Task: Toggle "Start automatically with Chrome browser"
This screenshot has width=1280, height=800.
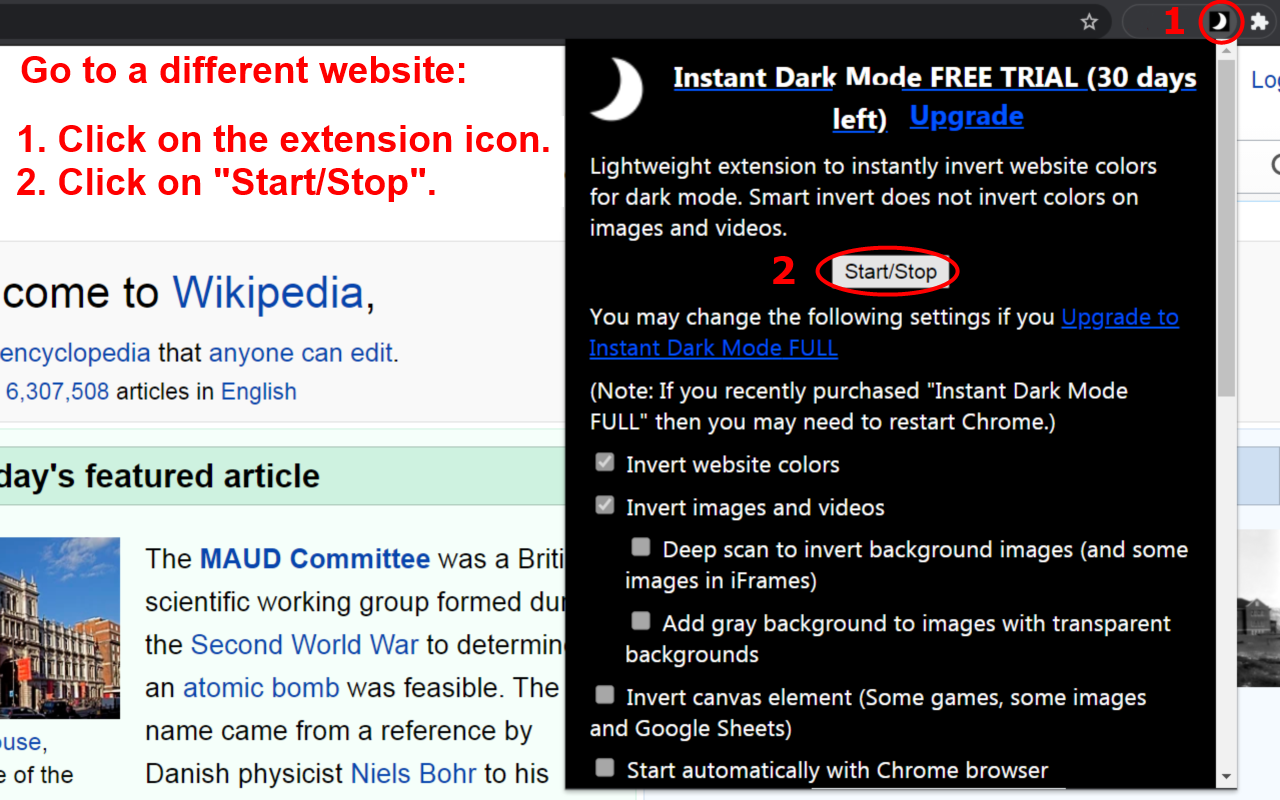Action: click(x=605, y=767)
